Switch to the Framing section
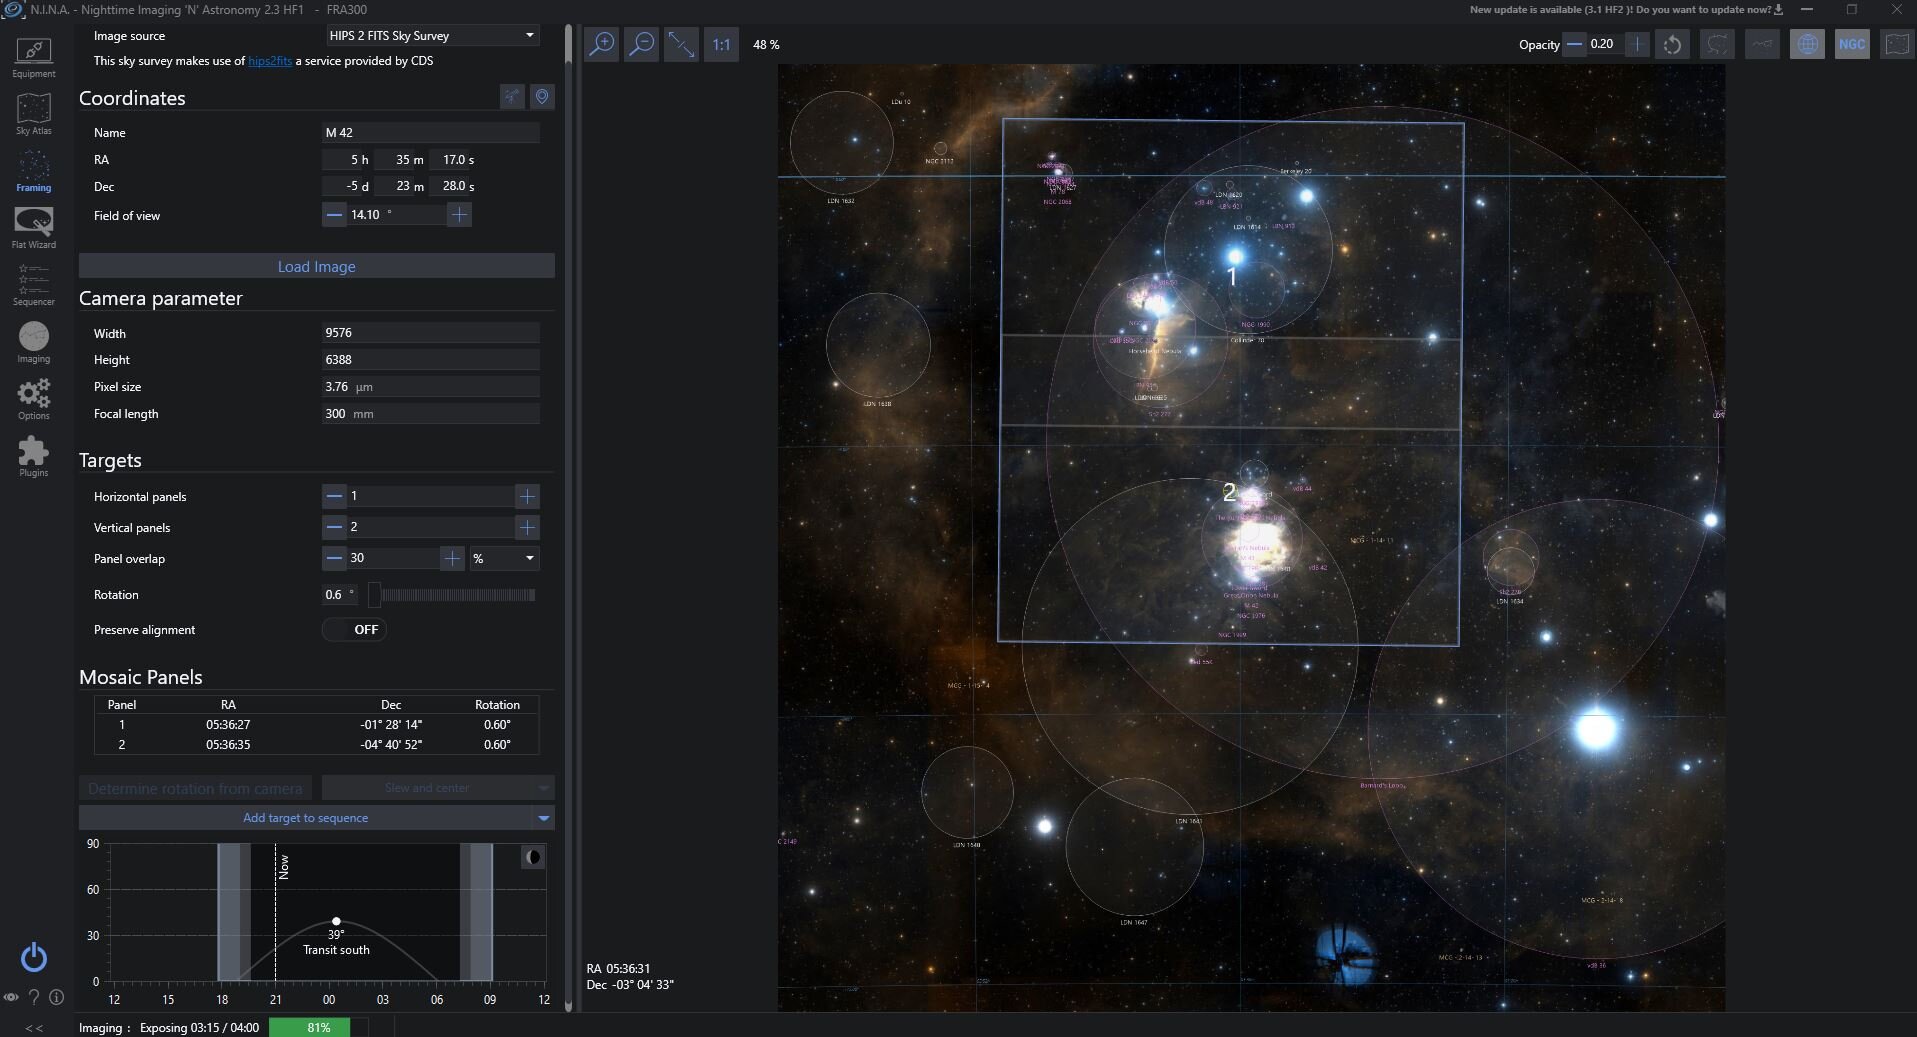Screen dimensions: 1917x1037 34,171
